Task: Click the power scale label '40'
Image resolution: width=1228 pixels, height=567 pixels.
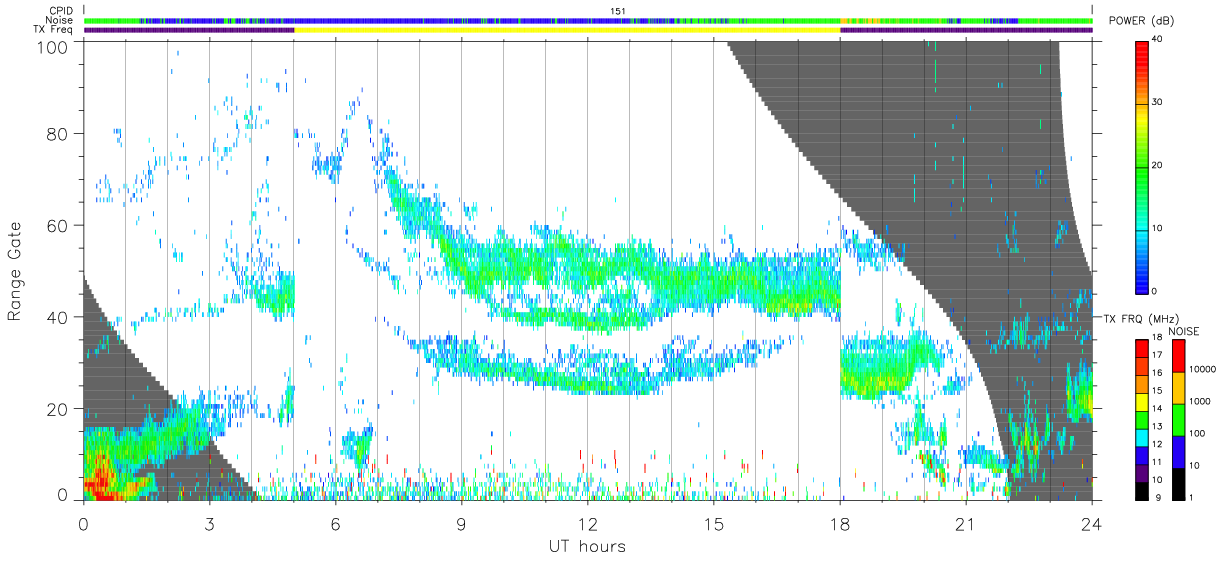Action: (1159, 40)
